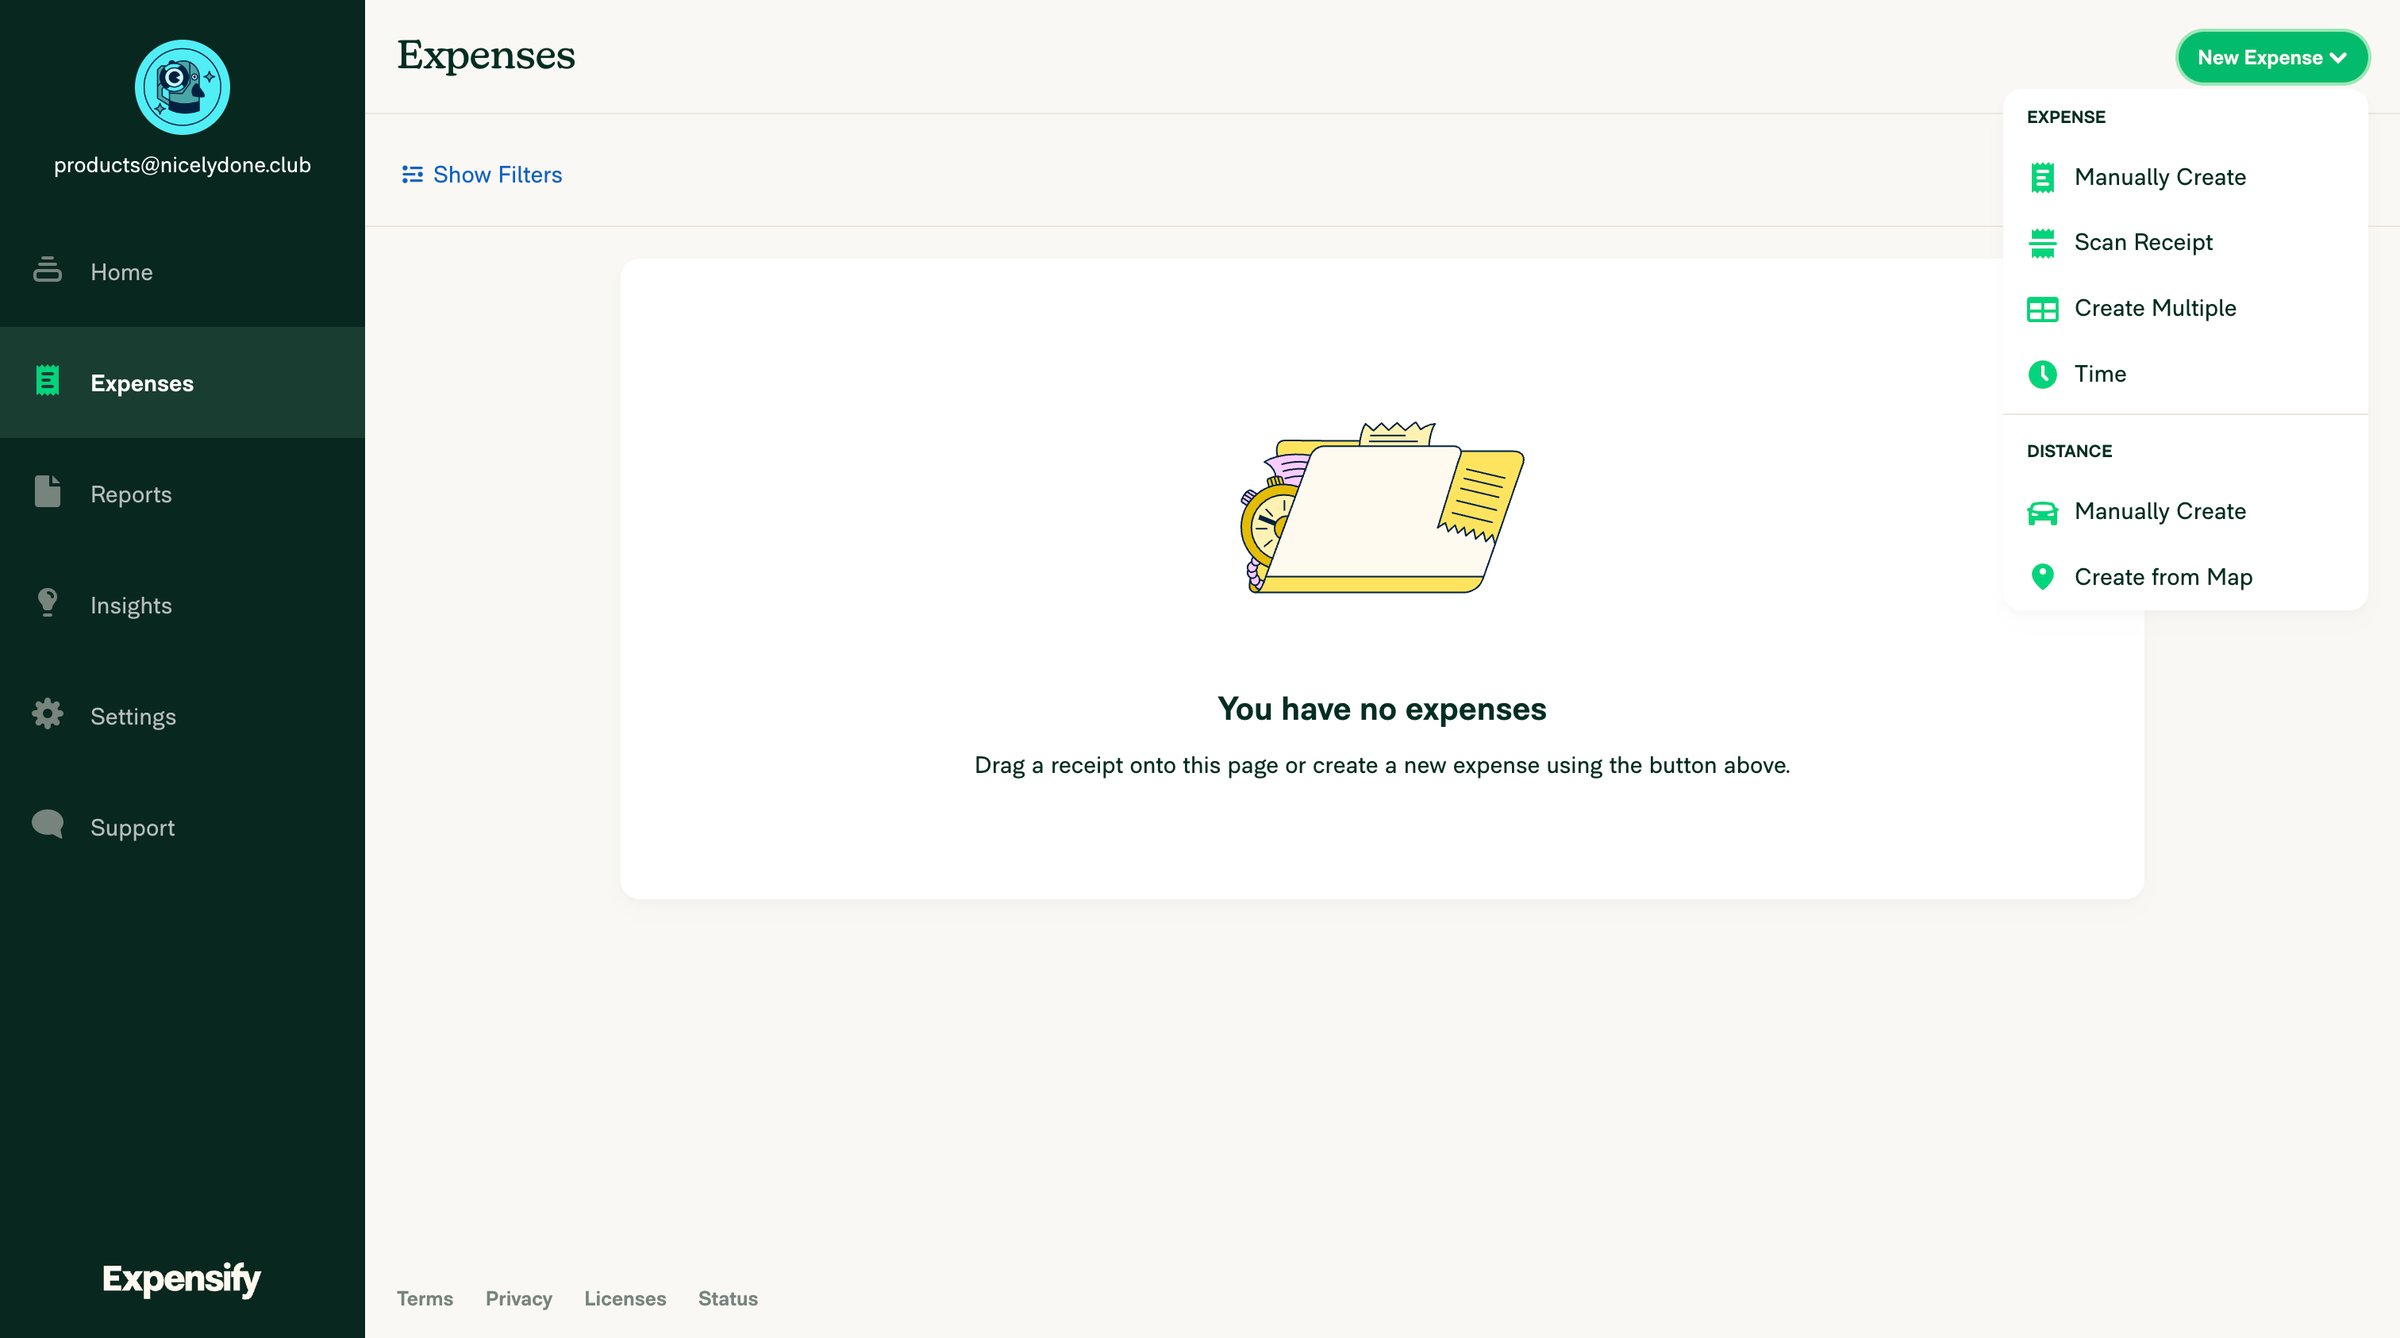Click the Home stack icon in sidebar

(47, 270)
